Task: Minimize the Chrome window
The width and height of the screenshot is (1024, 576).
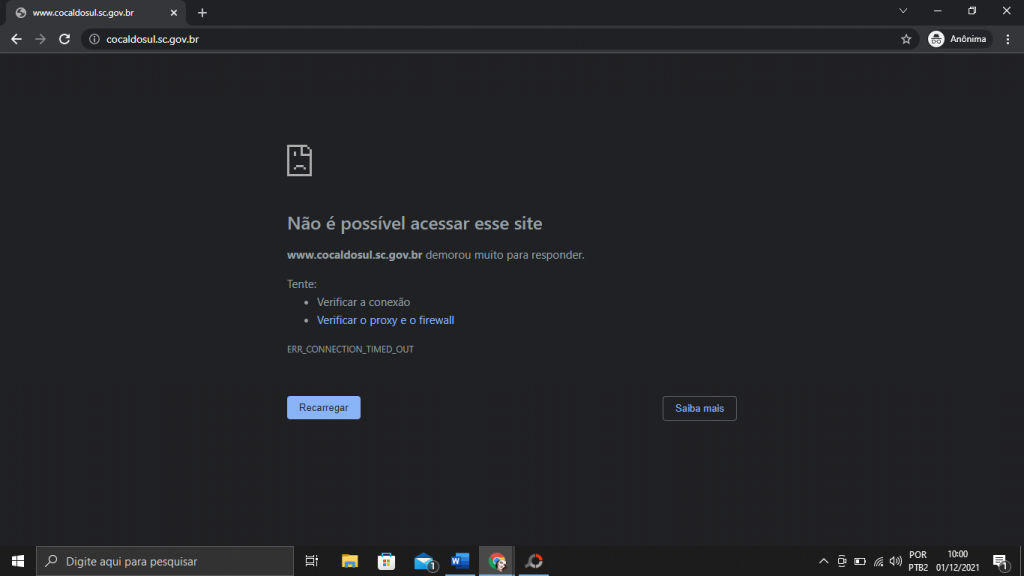Action: point(937,10)
